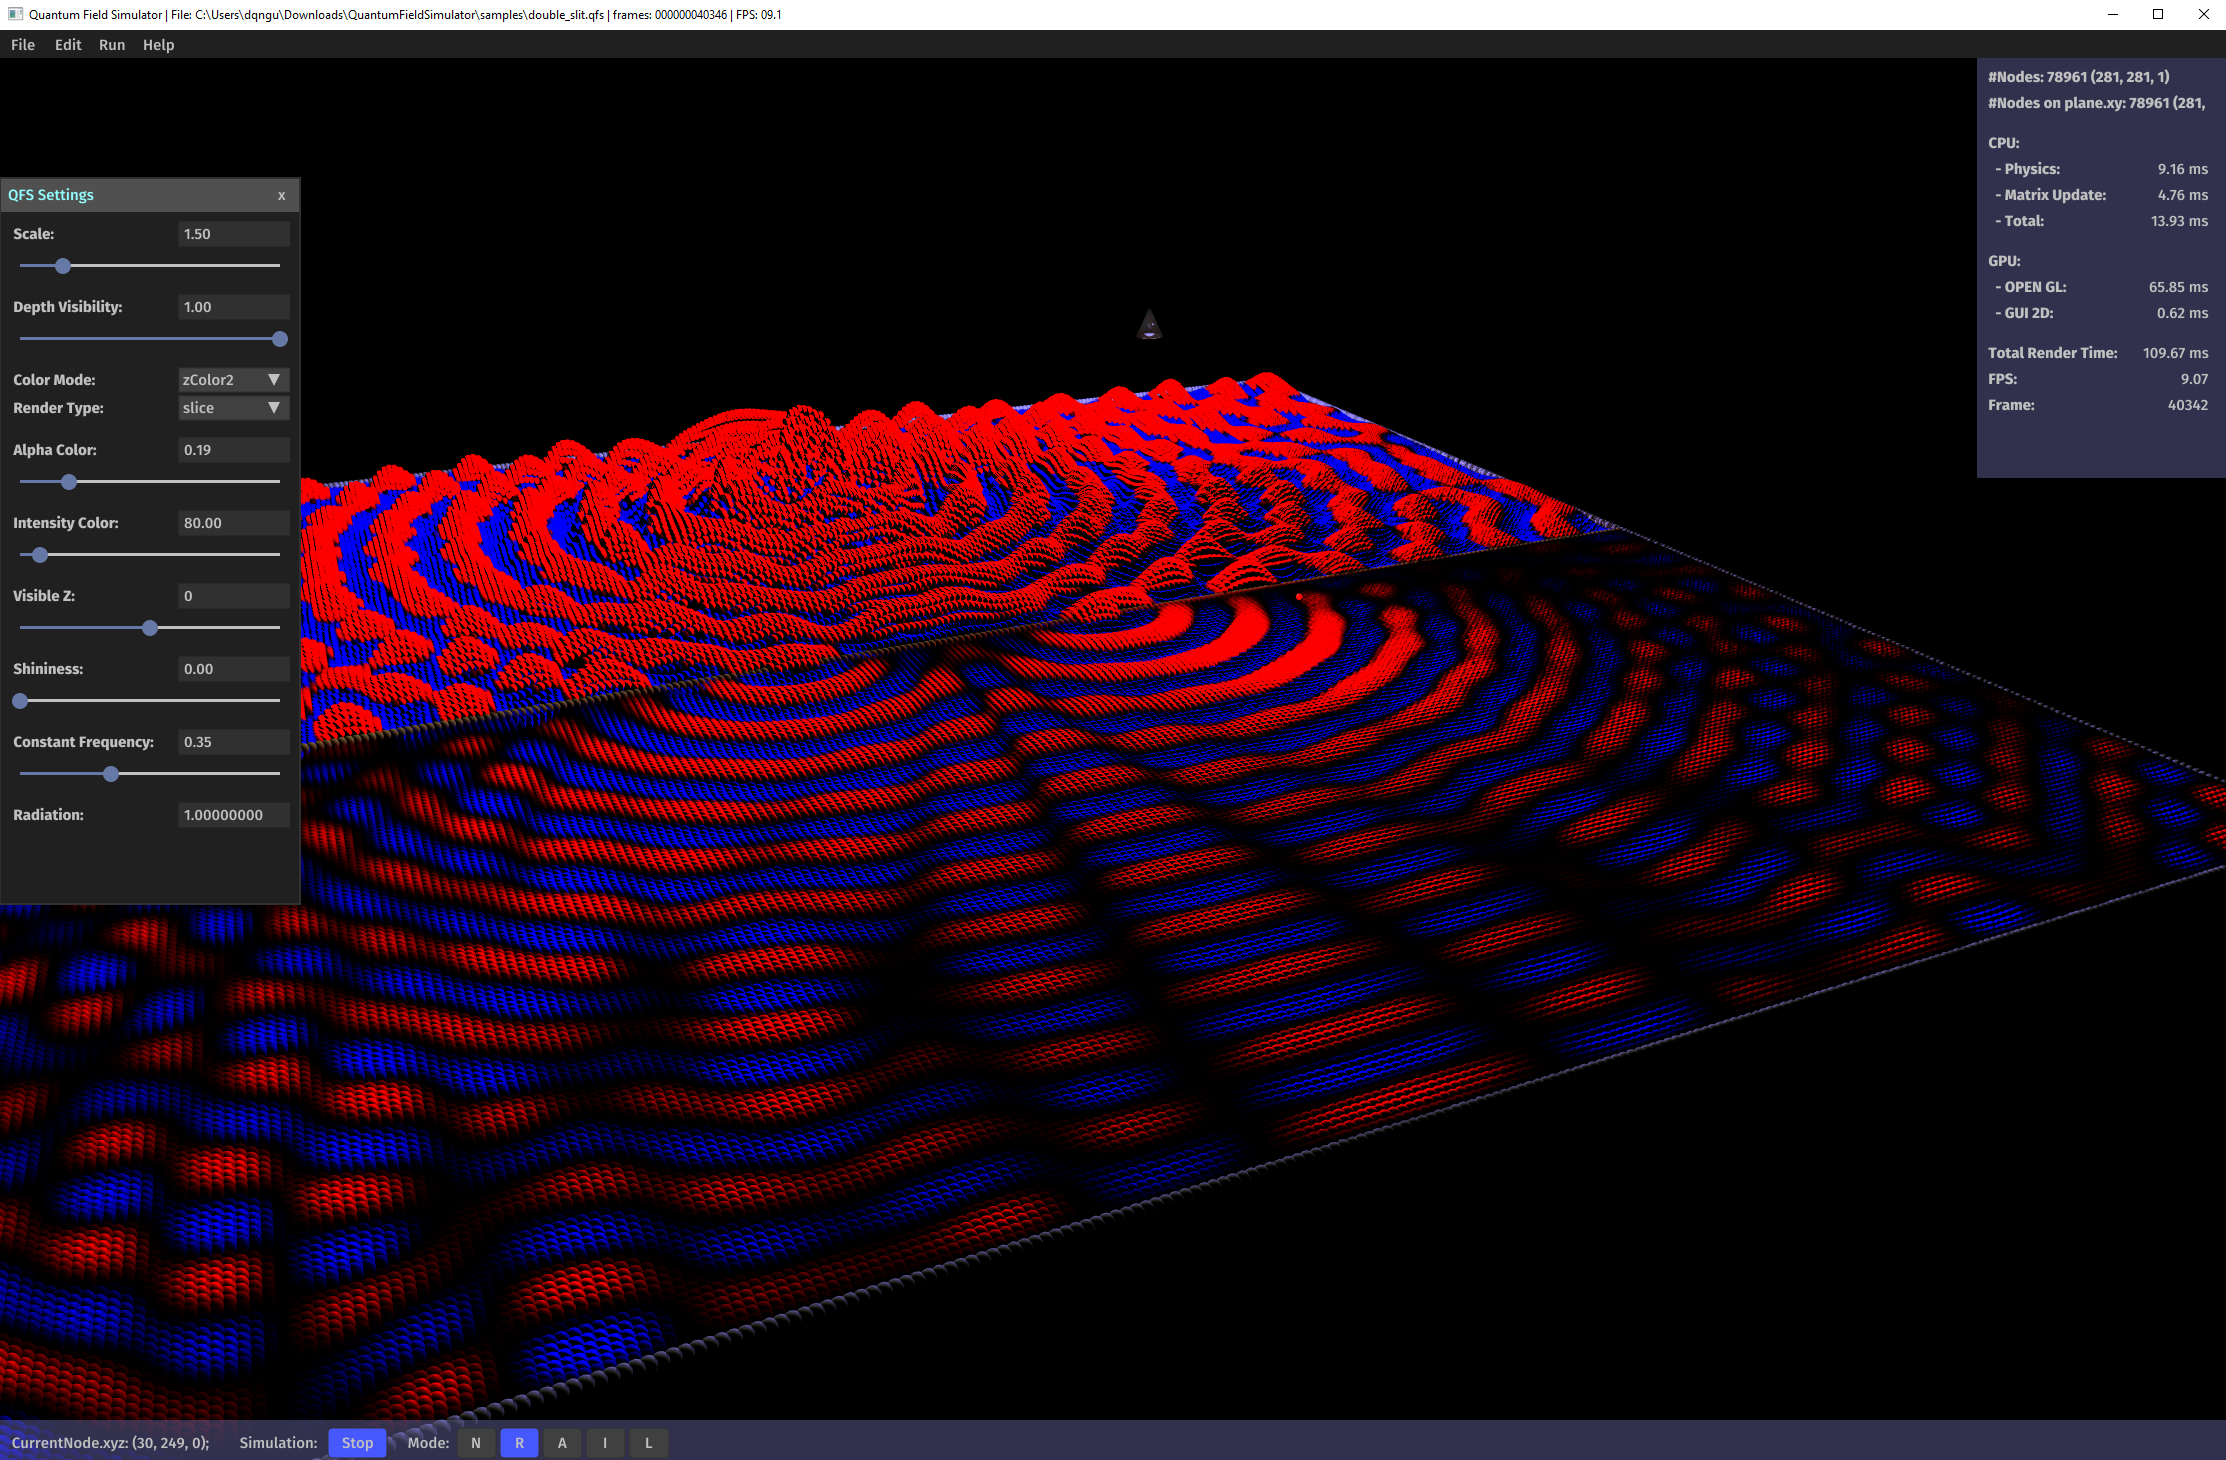Click the Constant Frequency slider handle
Viewport: 2226px width, 1460px height.
click(111, 774)
